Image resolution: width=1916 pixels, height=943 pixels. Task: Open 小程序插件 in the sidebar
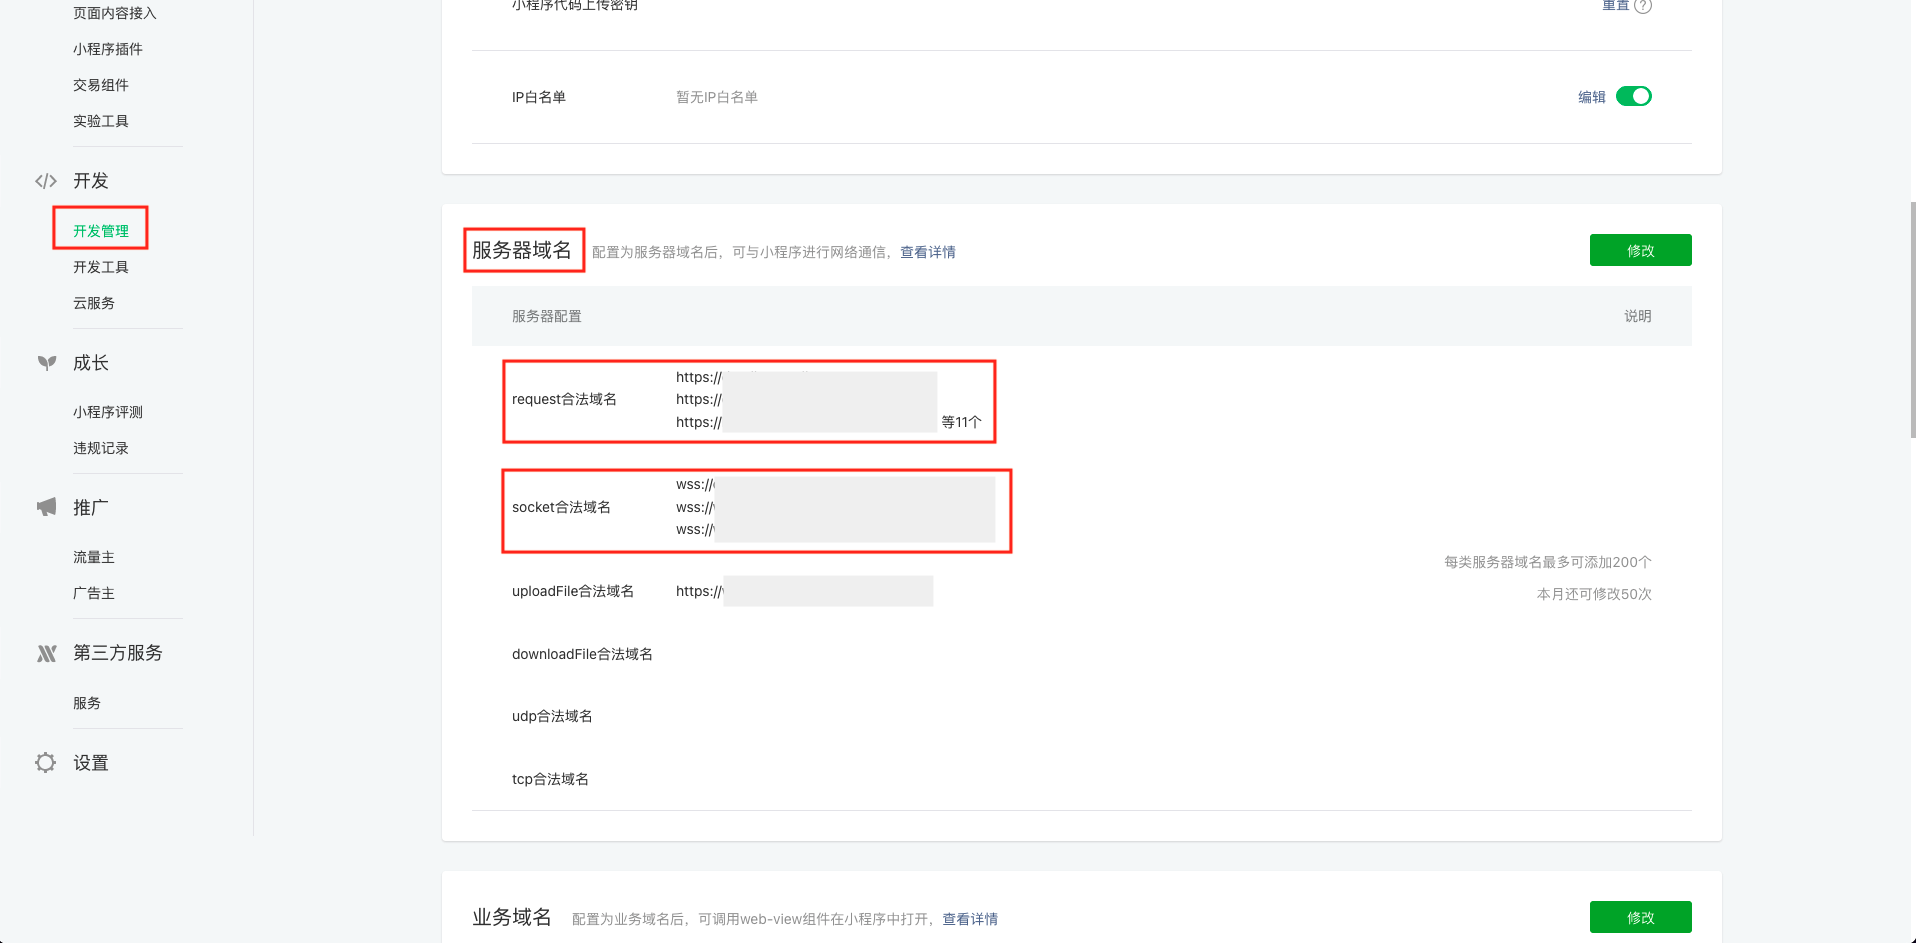(108, 49)
